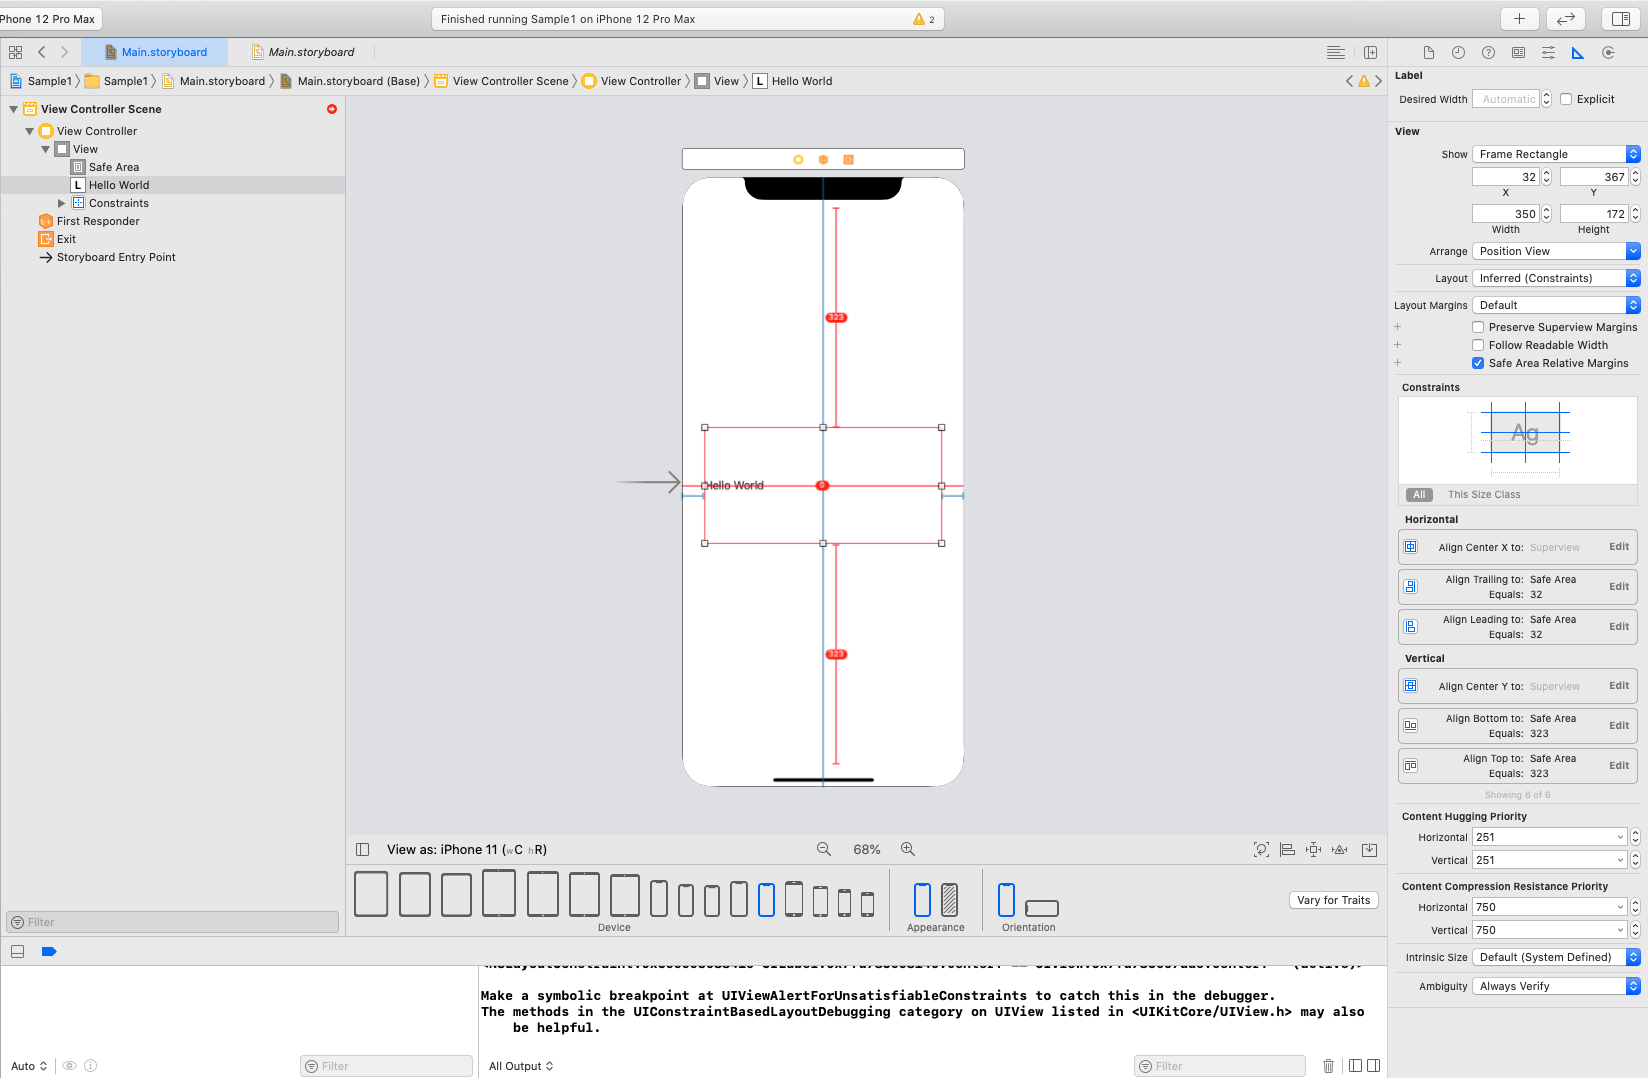Open the Intrinsic Size dropdown
1648x1078 pixels.
click(1556, 957)
